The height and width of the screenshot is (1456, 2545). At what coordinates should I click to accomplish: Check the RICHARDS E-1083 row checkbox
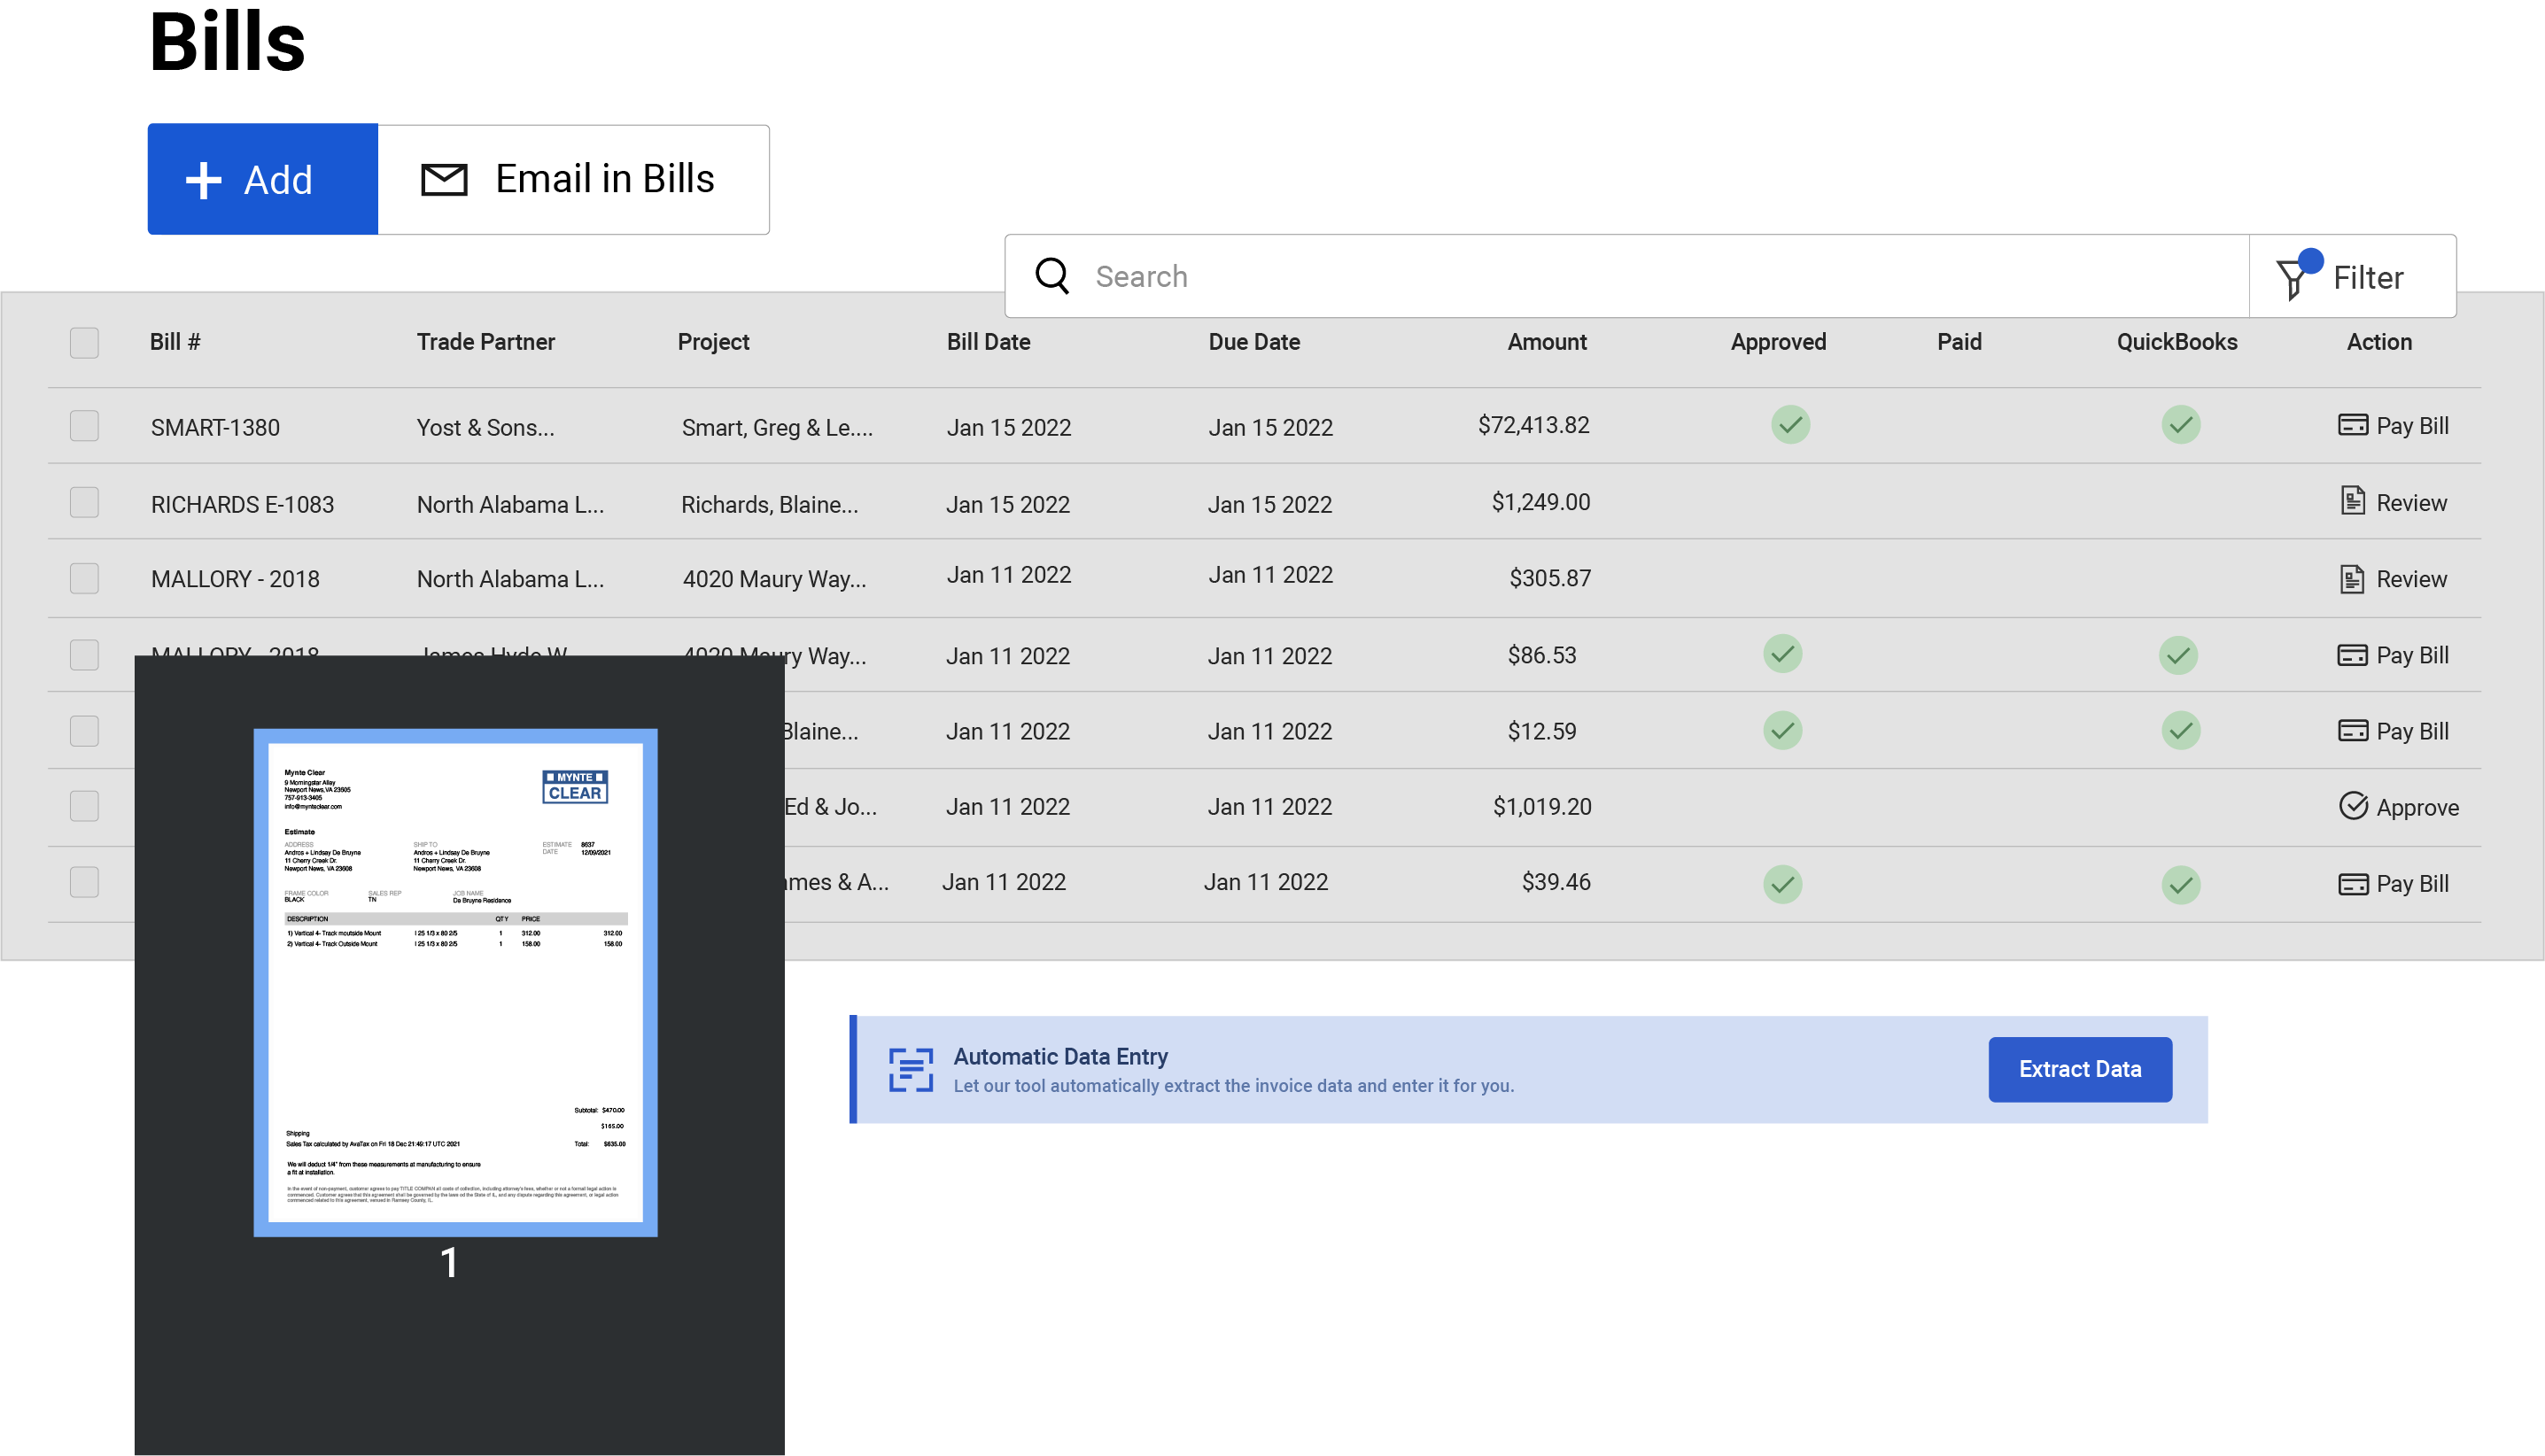click(84, 503)
